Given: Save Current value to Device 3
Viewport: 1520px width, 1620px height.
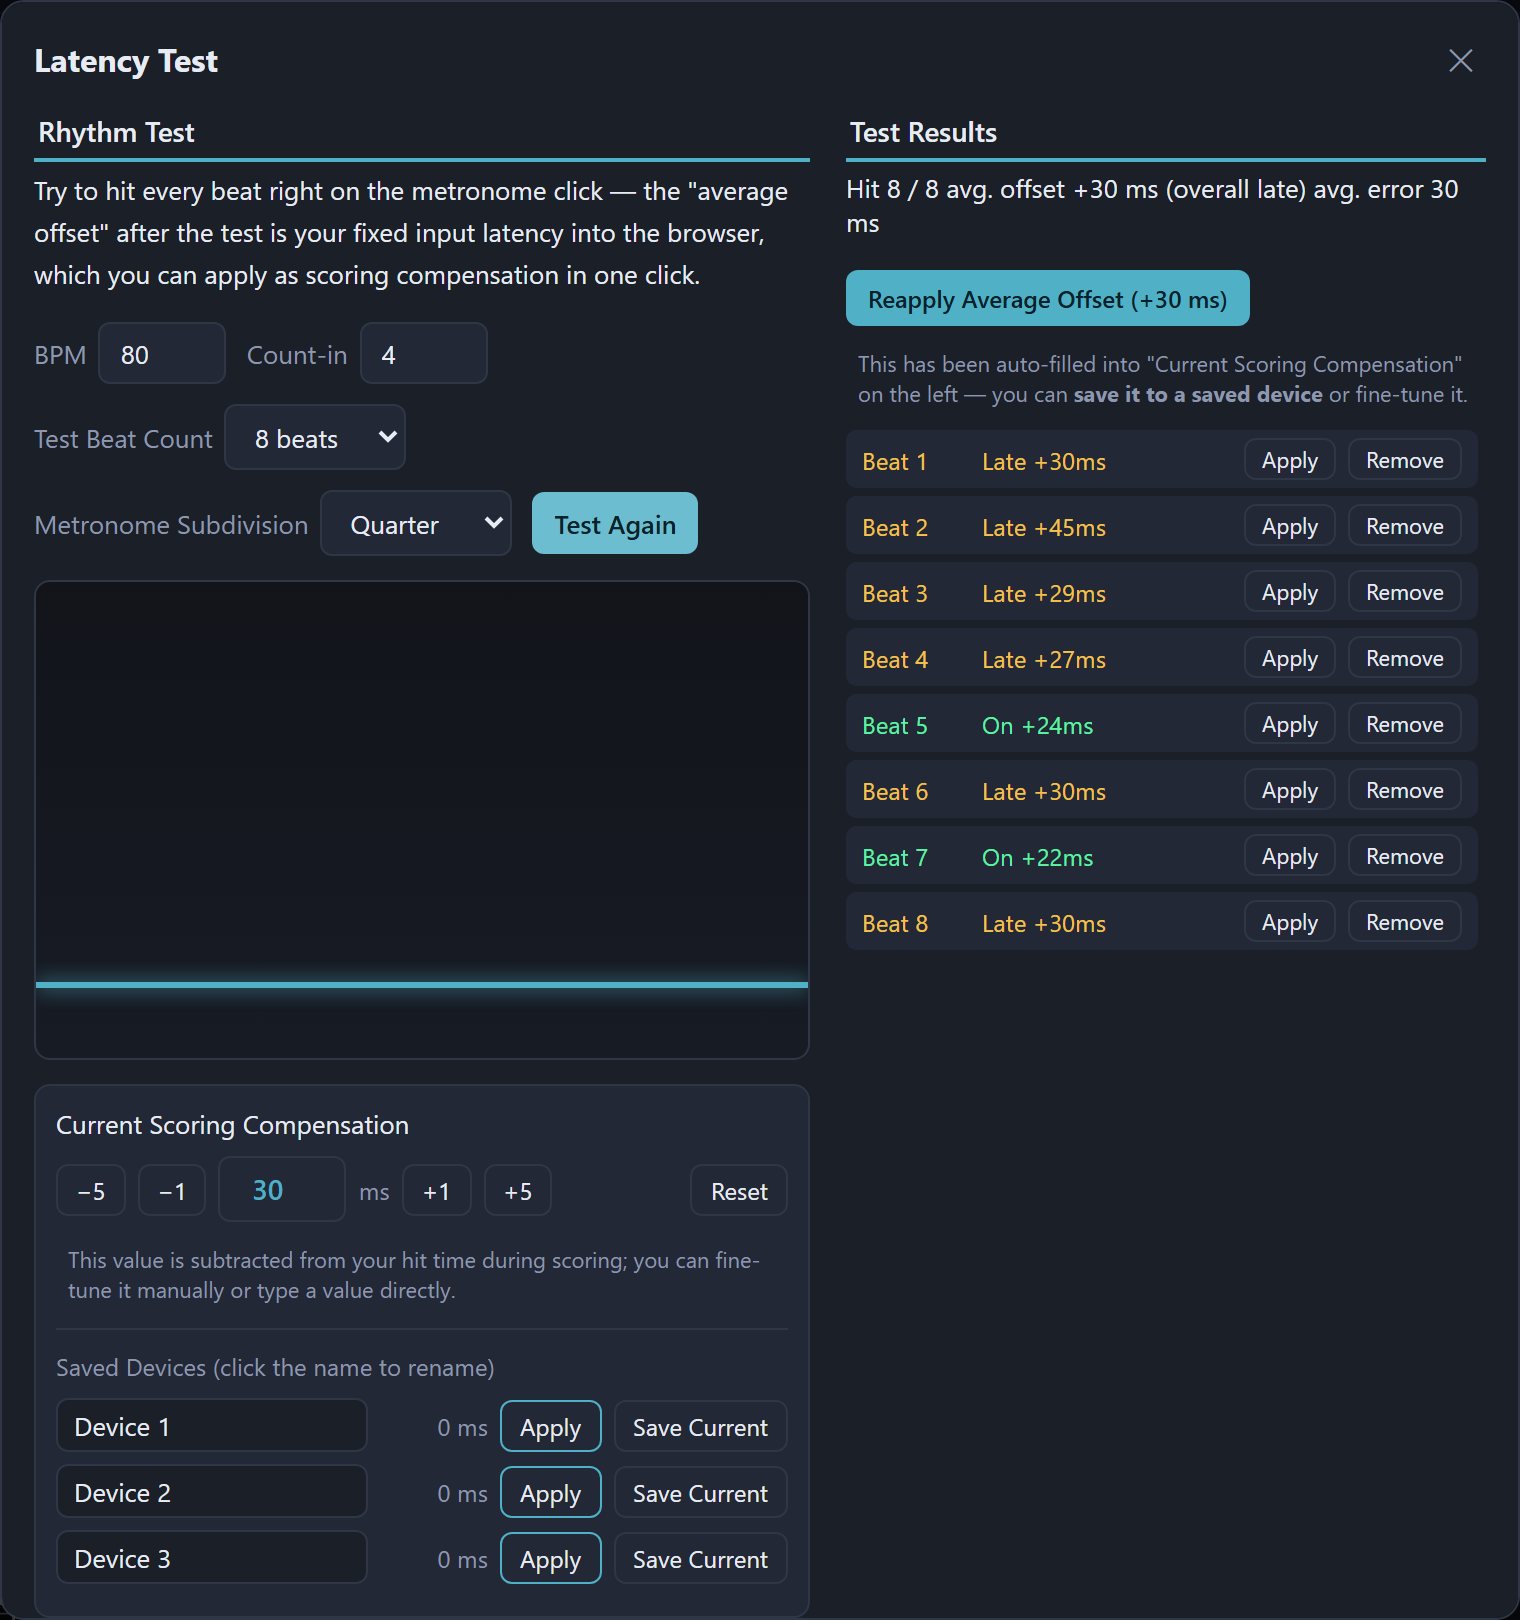Looking at the screenshot, I should tap(700, 1559).
